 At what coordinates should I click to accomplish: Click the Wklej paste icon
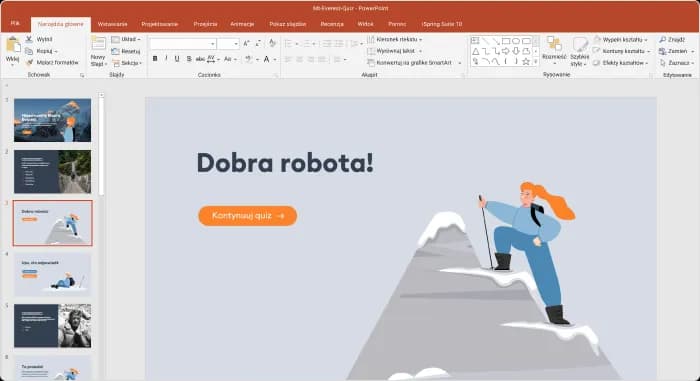[12, 45]
